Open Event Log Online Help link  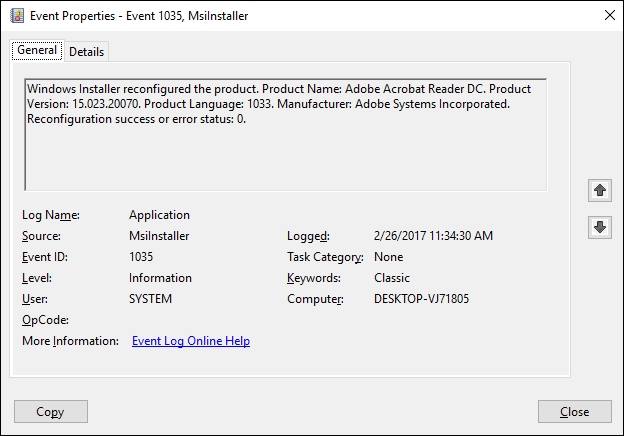191,341
